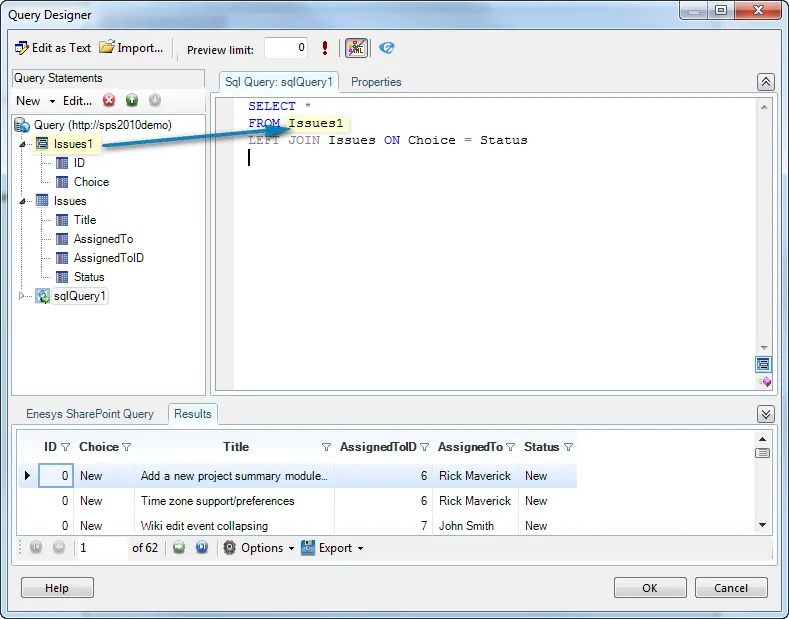Screen dimensions: 789x619
Task: Click the Edit as Text toolbar button
Action: (52, 48)
